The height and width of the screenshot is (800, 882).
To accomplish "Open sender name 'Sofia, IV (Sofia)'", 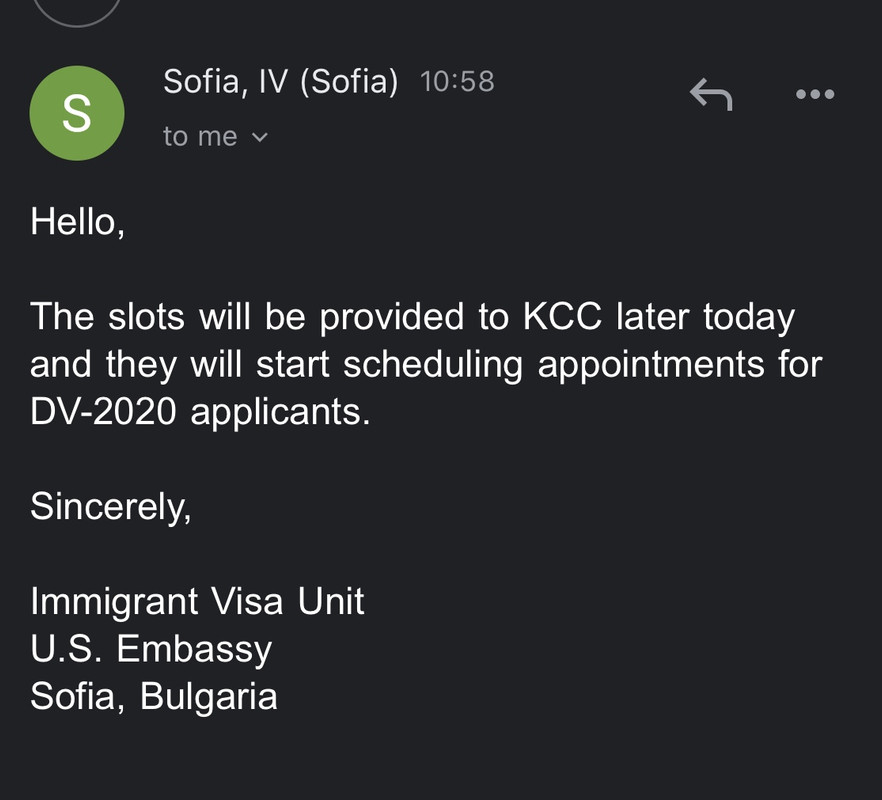I will (280, 81).
